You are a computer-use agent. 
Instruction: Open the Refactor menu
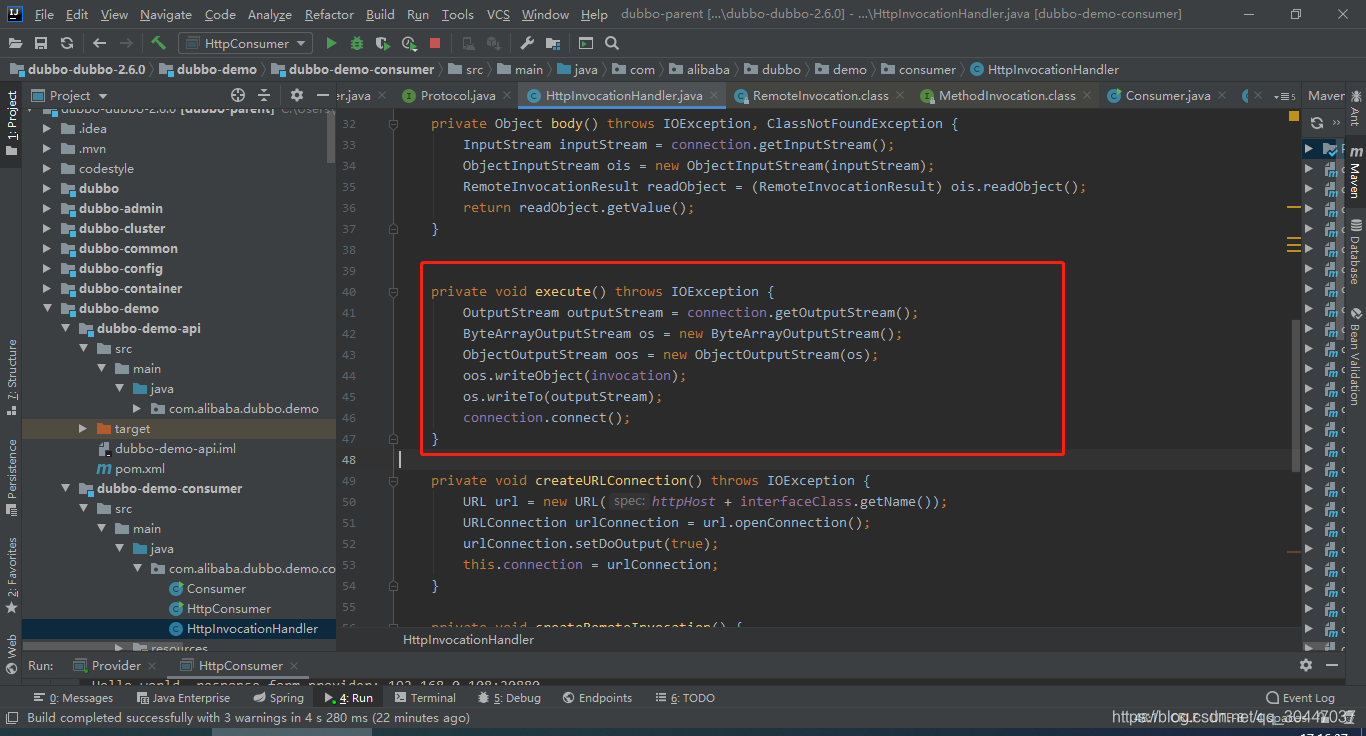[329, 14]
